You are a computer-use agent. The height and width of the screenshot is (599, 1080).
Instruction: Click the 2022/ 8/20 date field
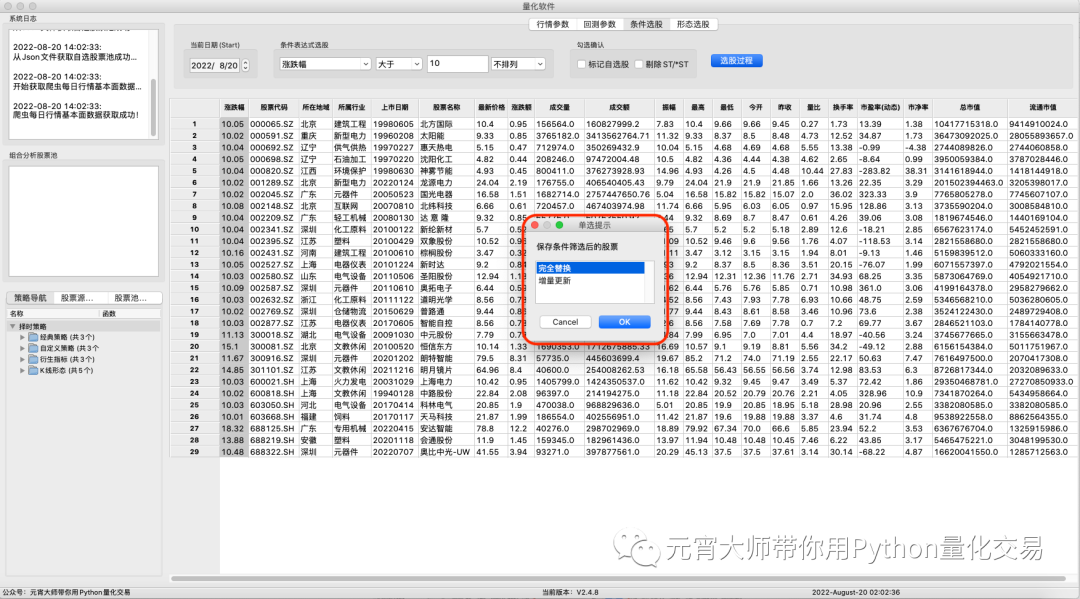coord(215,65)
